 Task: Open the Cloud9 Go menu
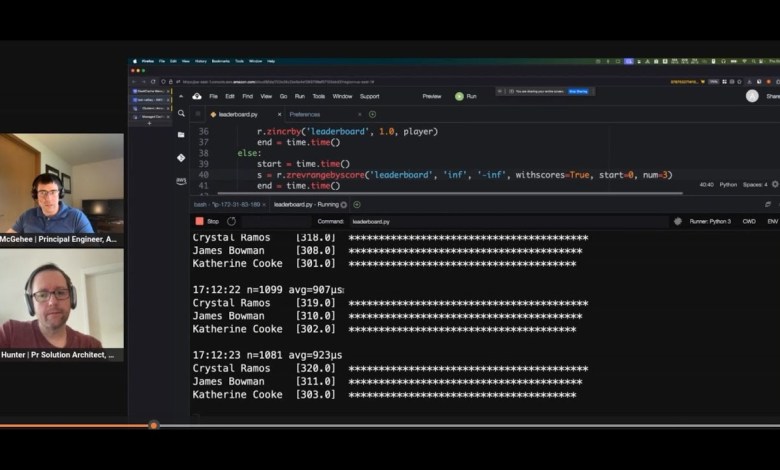pos(283,96)
